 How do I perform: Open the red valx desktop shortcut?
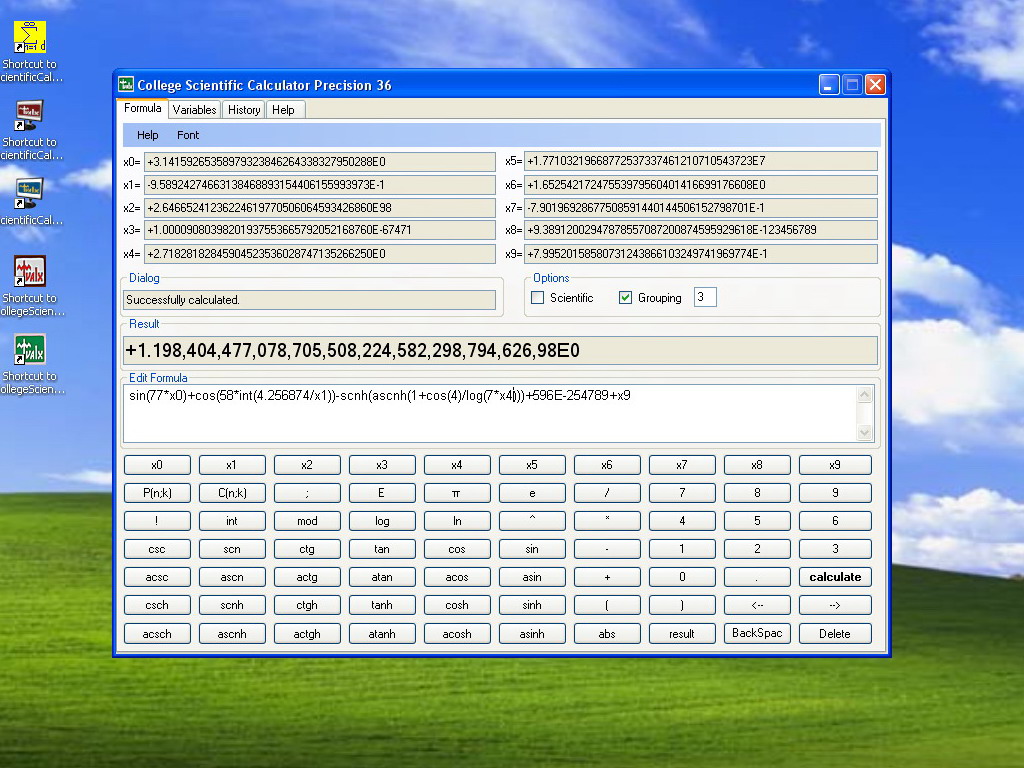click(x=30, y=271)
